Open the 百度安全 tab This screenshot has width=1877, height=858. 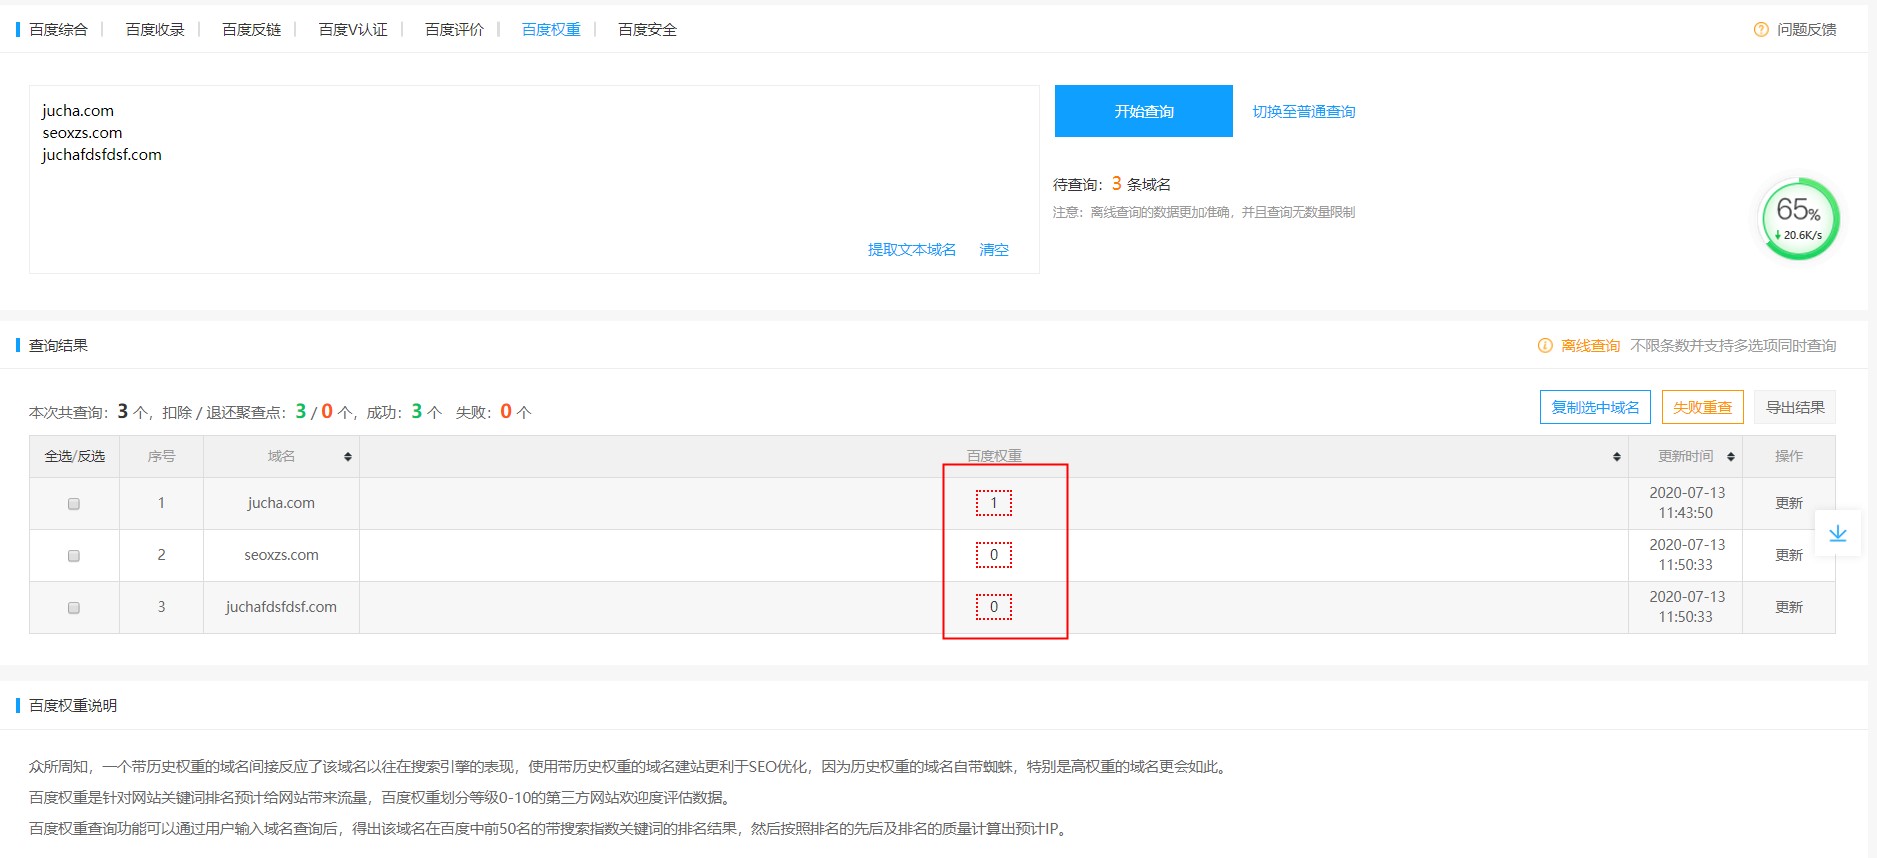coord(647,30)
